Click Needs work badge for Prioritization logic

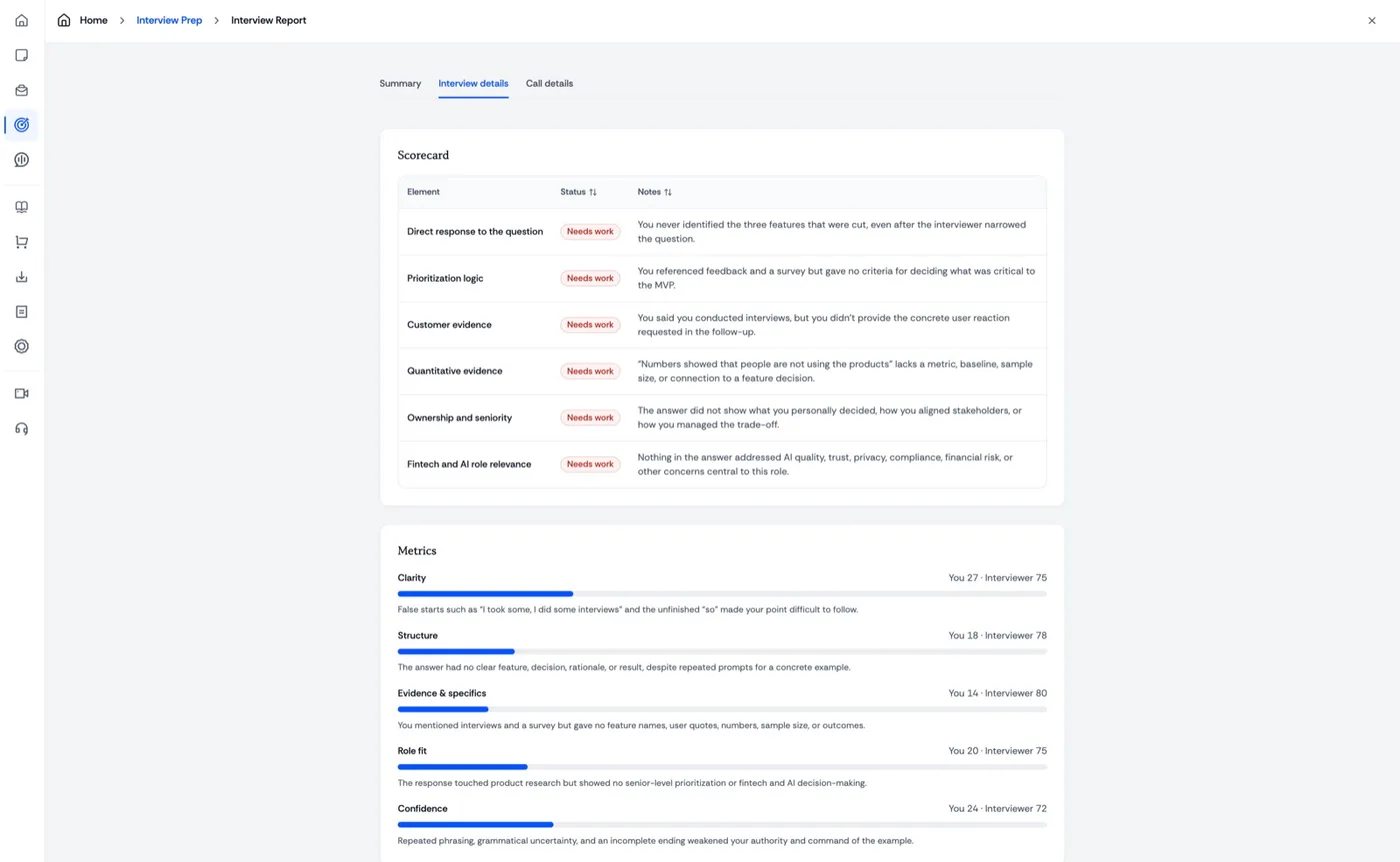click(x=590, y=278)
